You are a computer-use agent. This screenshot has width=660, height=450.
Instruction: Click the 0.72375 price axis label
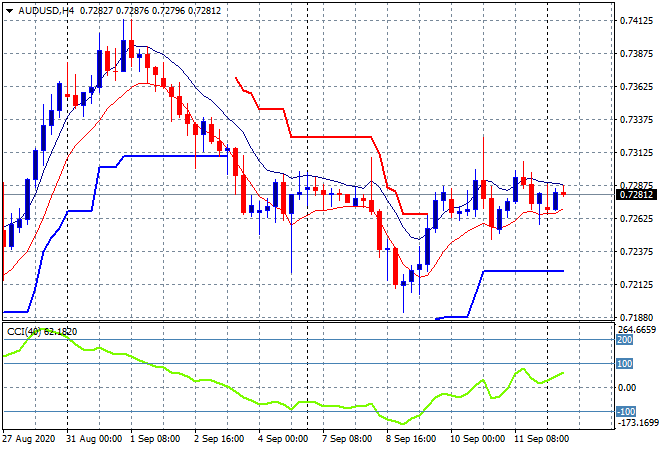click(636, 251)
